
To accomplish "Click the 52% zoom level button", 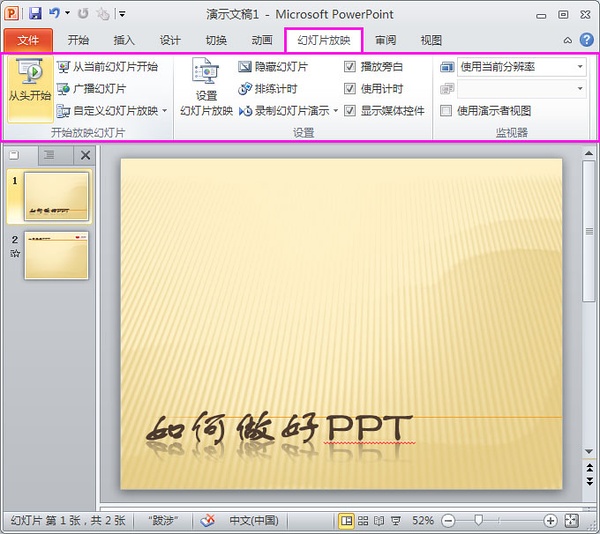I will tap(422, 521).
